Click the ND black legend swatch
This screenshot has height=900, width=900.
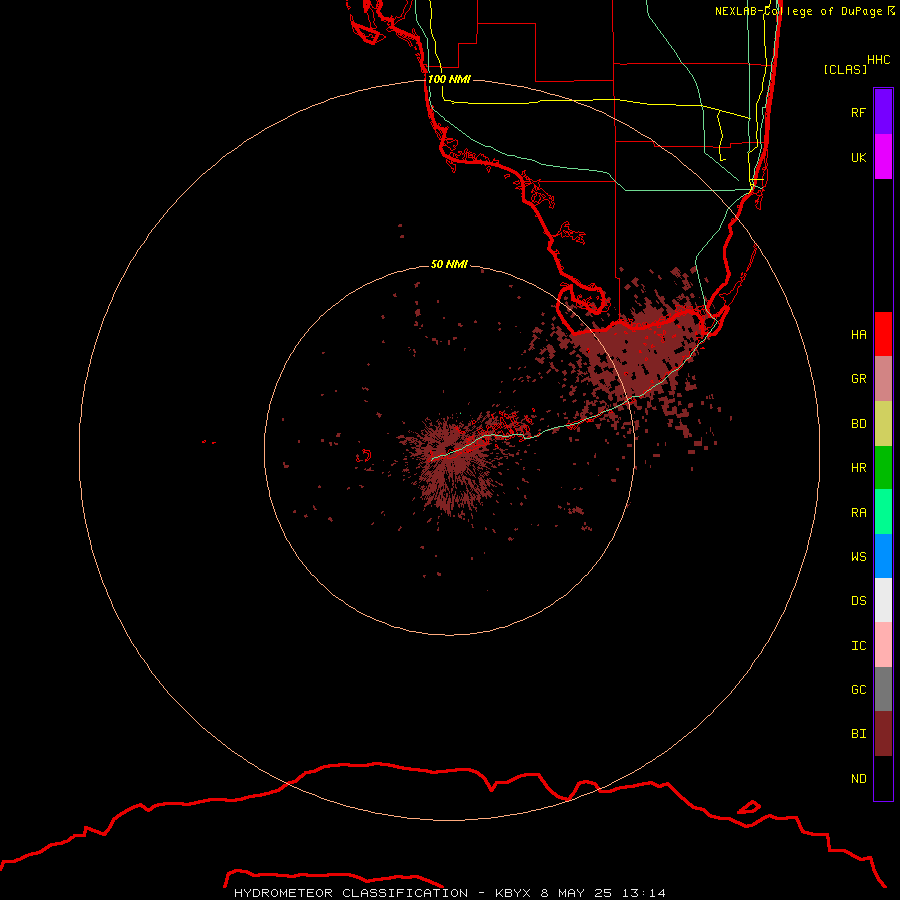883,778
